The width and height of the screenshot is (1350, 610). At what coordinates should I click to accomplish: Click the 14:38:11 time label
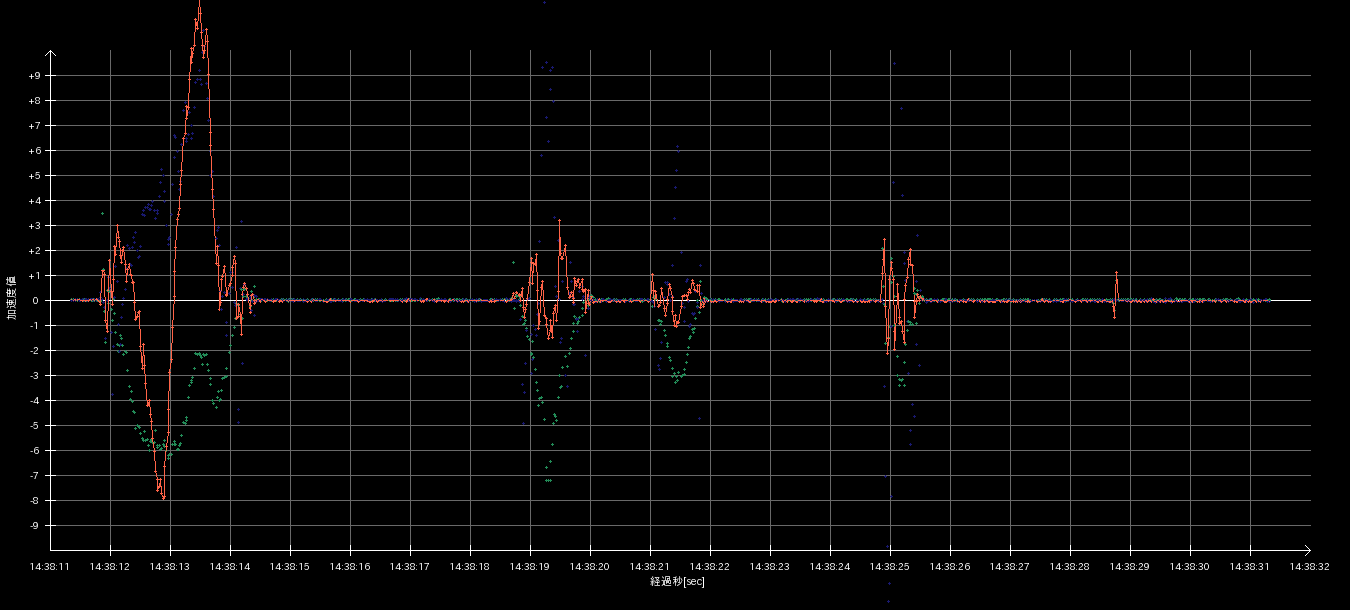(50, 567)
